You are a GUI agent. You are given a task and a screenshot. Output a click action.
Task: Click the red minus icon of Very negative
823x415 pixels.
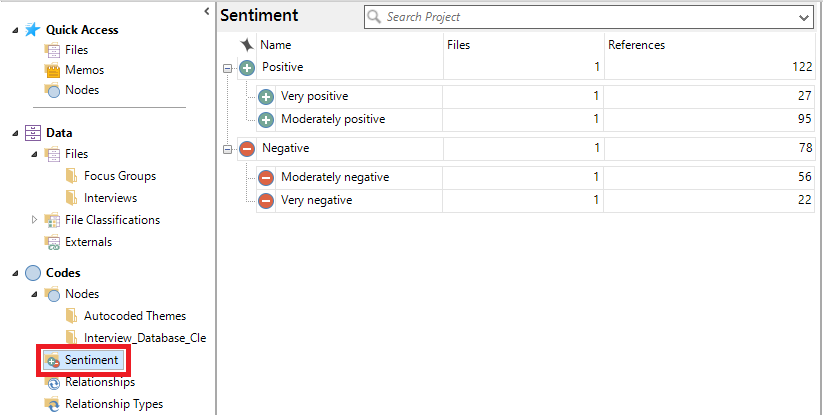point(266,201)
